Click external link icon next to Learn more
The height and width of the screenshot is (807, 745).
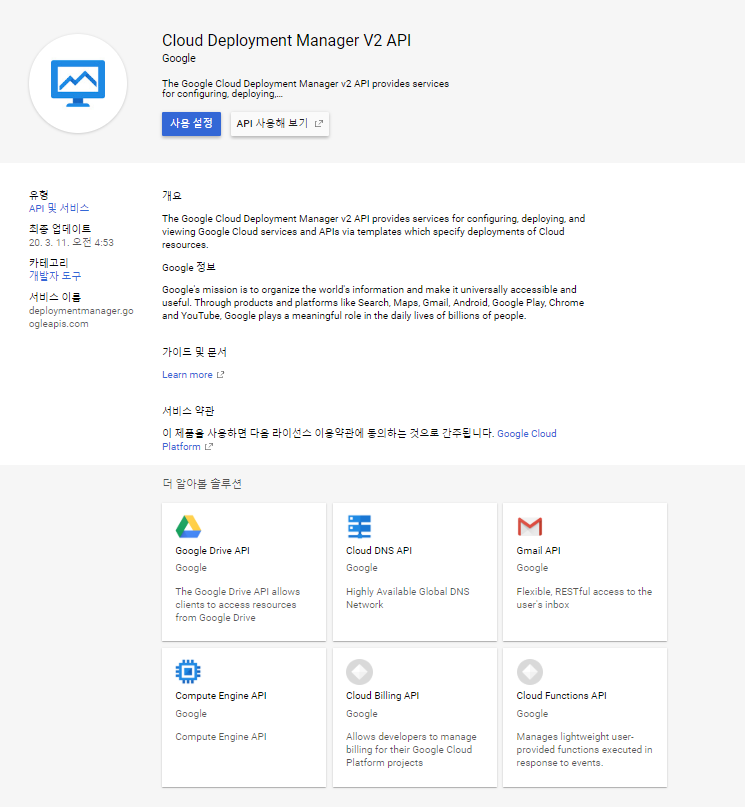[220, 375]
